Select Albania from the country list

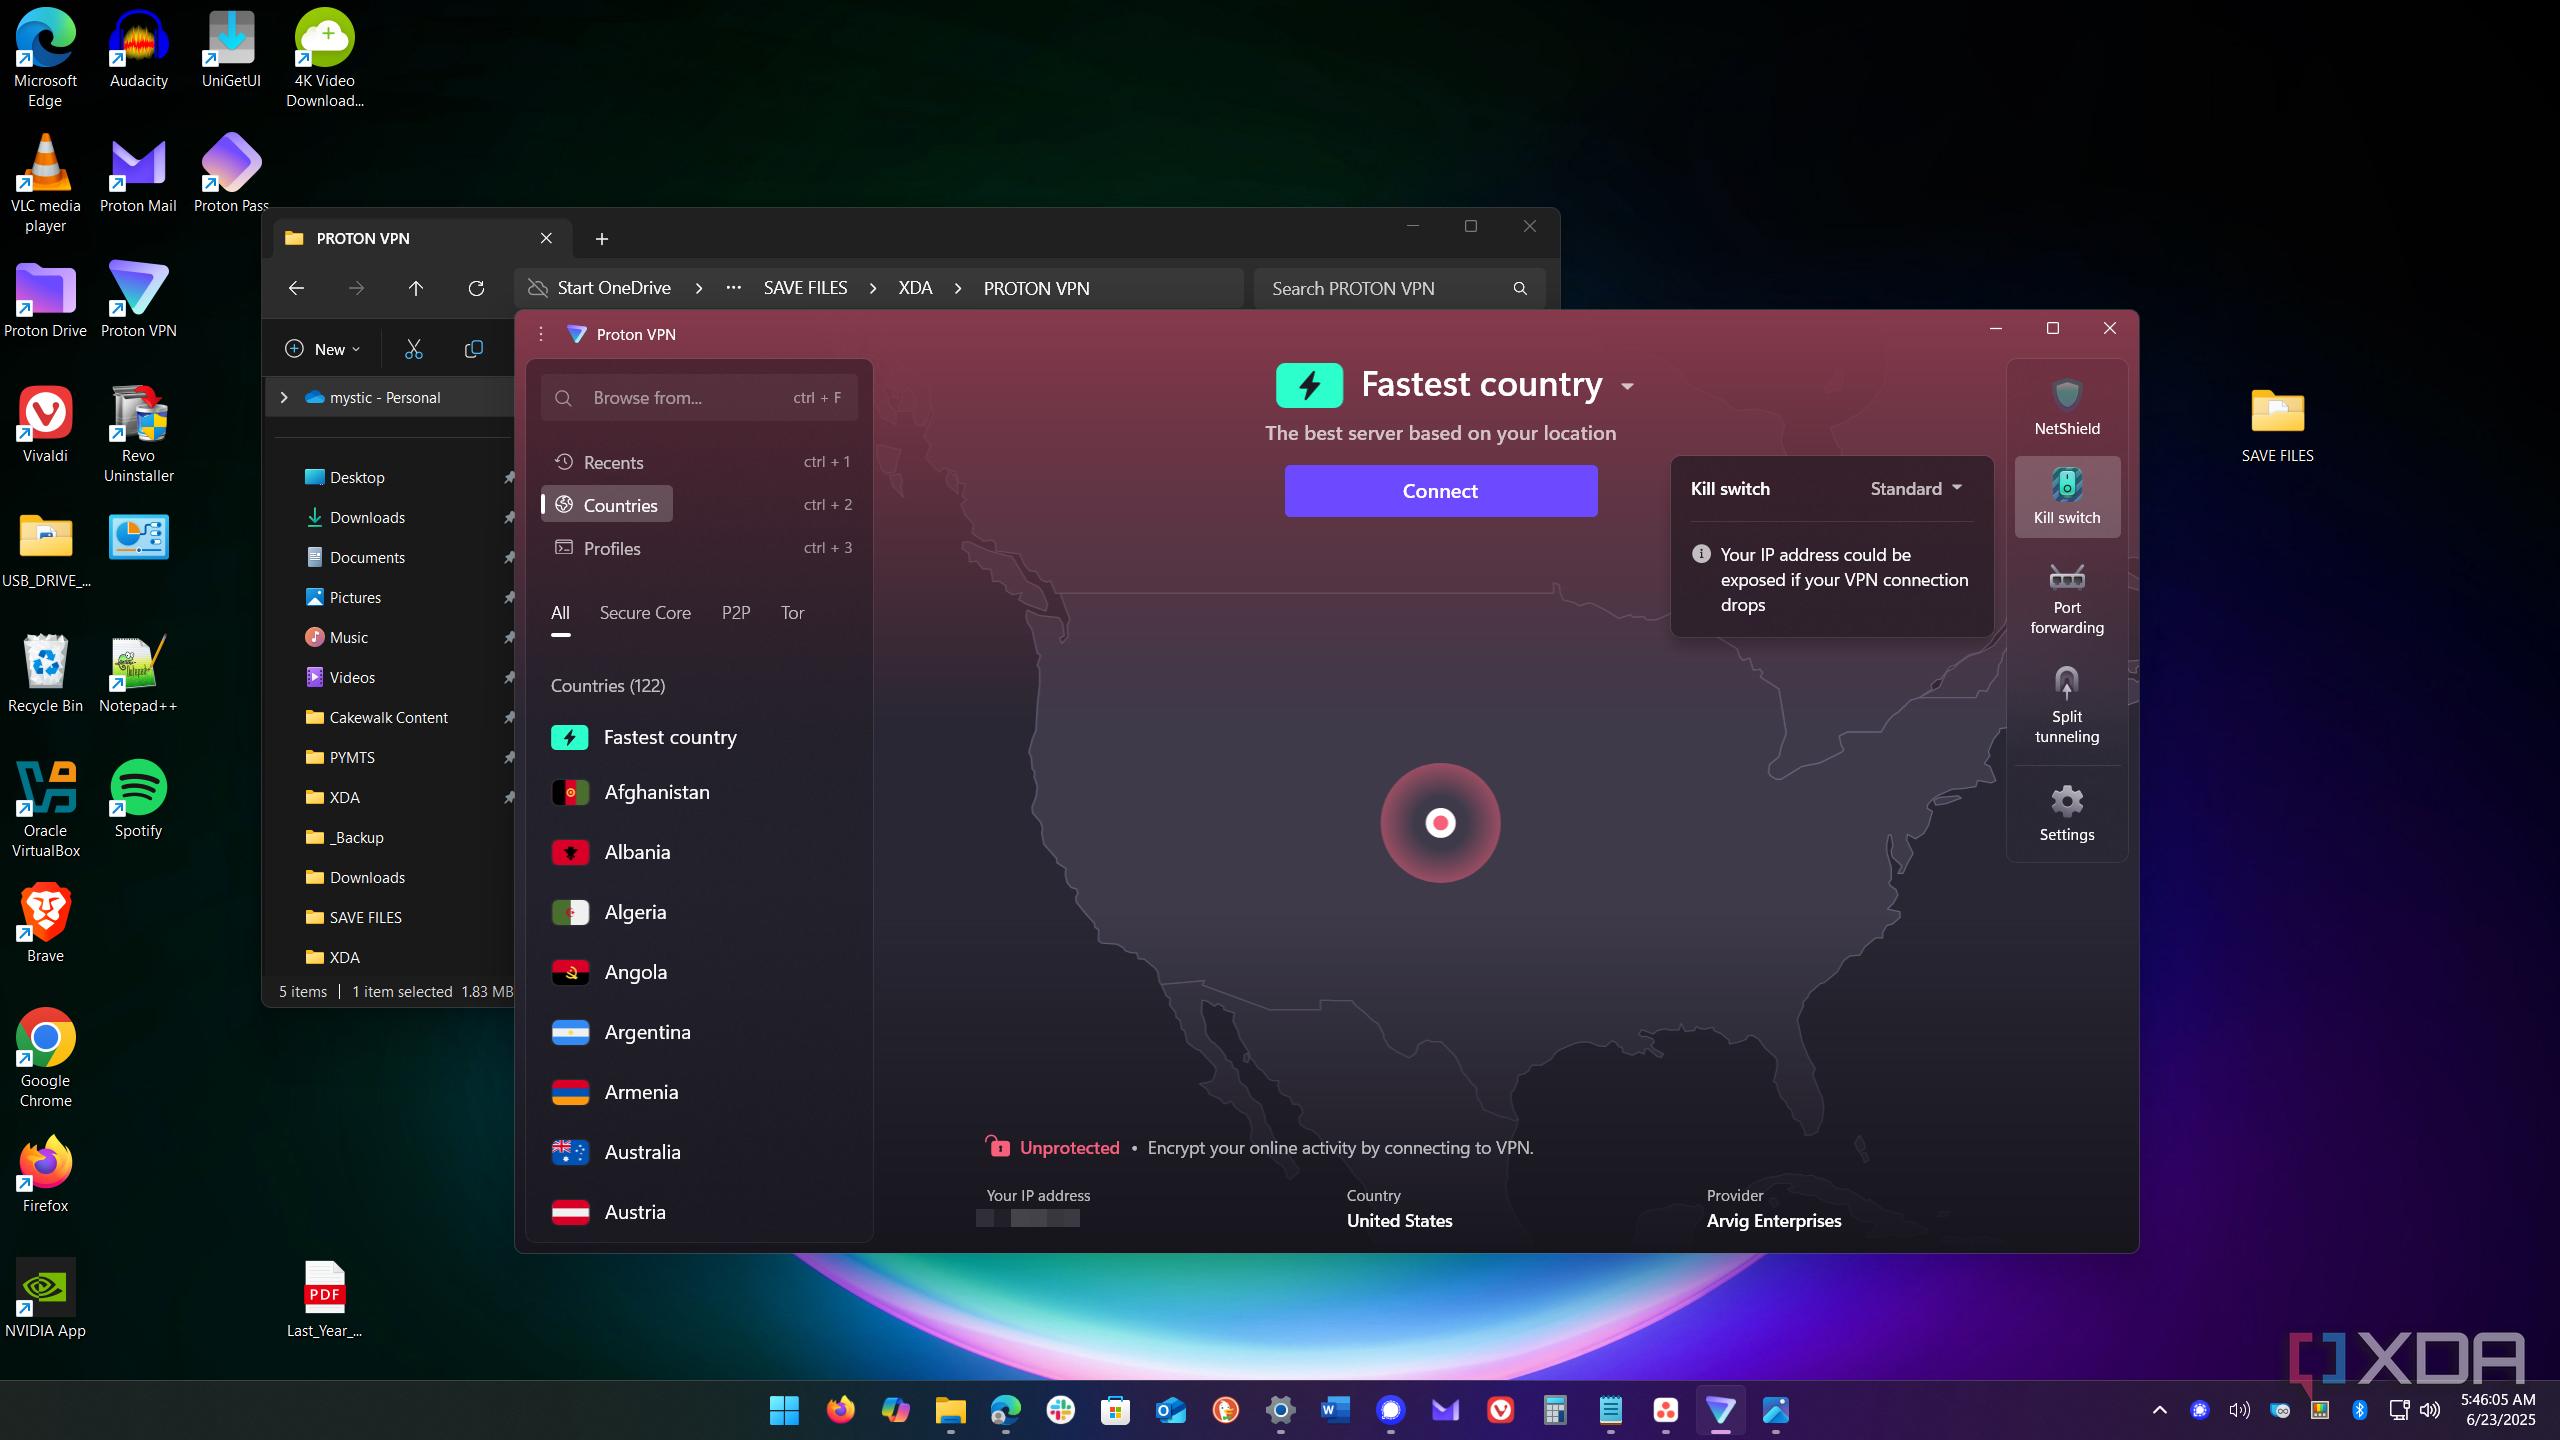pos(699,852)
